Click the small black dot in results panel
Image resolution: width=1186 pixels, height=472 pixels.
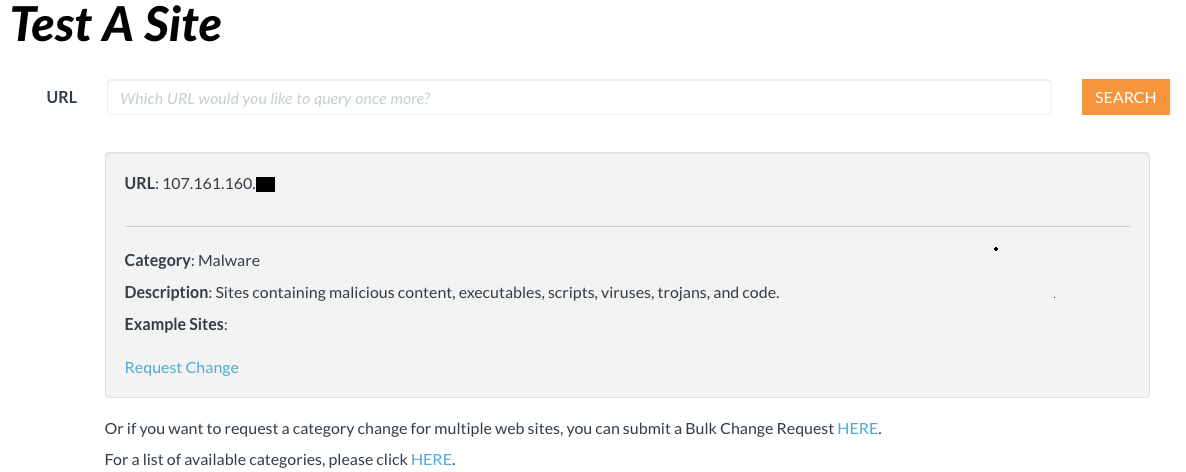(x=996, y=248)
